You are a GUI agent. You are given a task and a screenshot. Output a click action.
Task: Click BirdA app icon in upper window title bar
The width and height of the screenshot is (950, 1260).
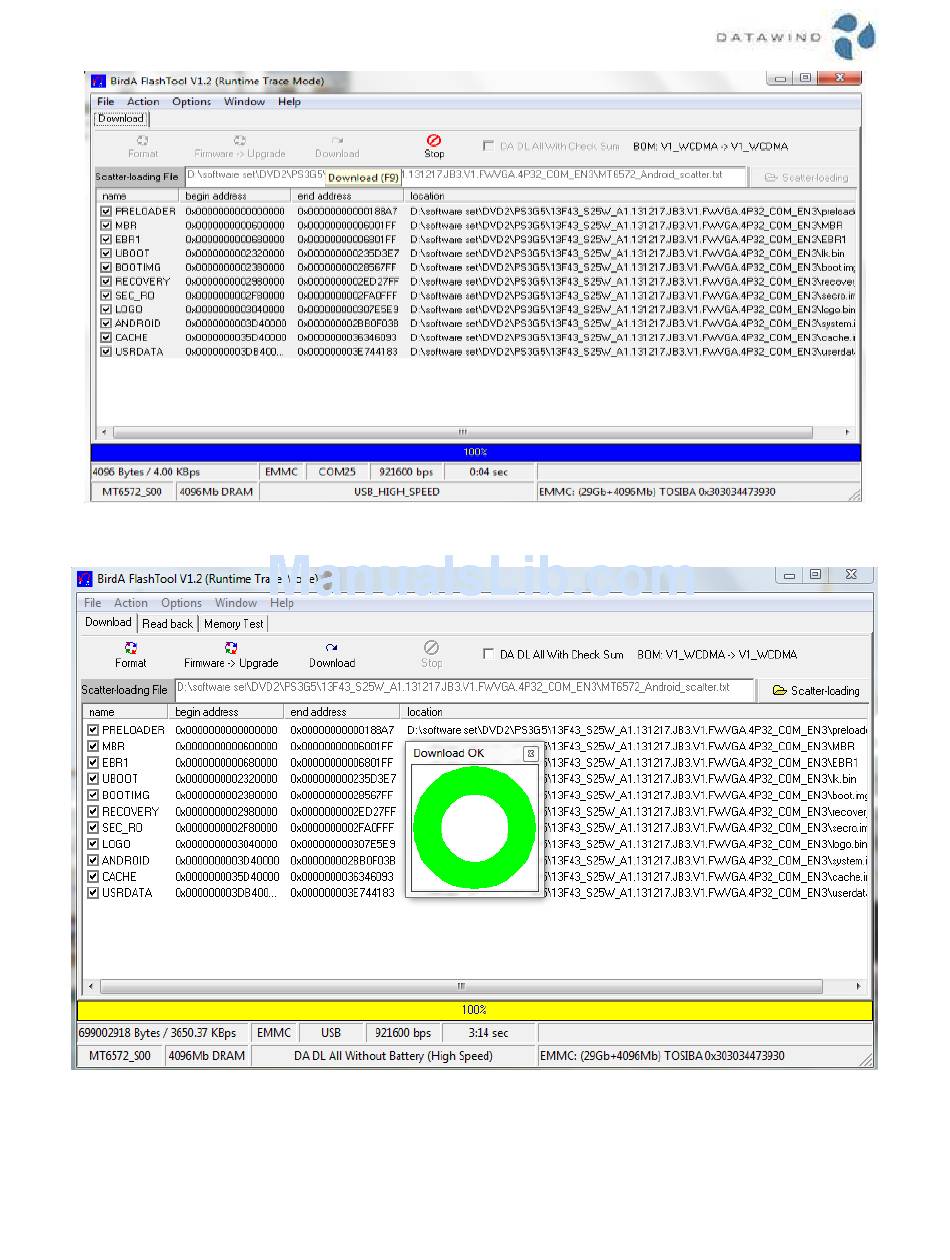click(99, 81)
